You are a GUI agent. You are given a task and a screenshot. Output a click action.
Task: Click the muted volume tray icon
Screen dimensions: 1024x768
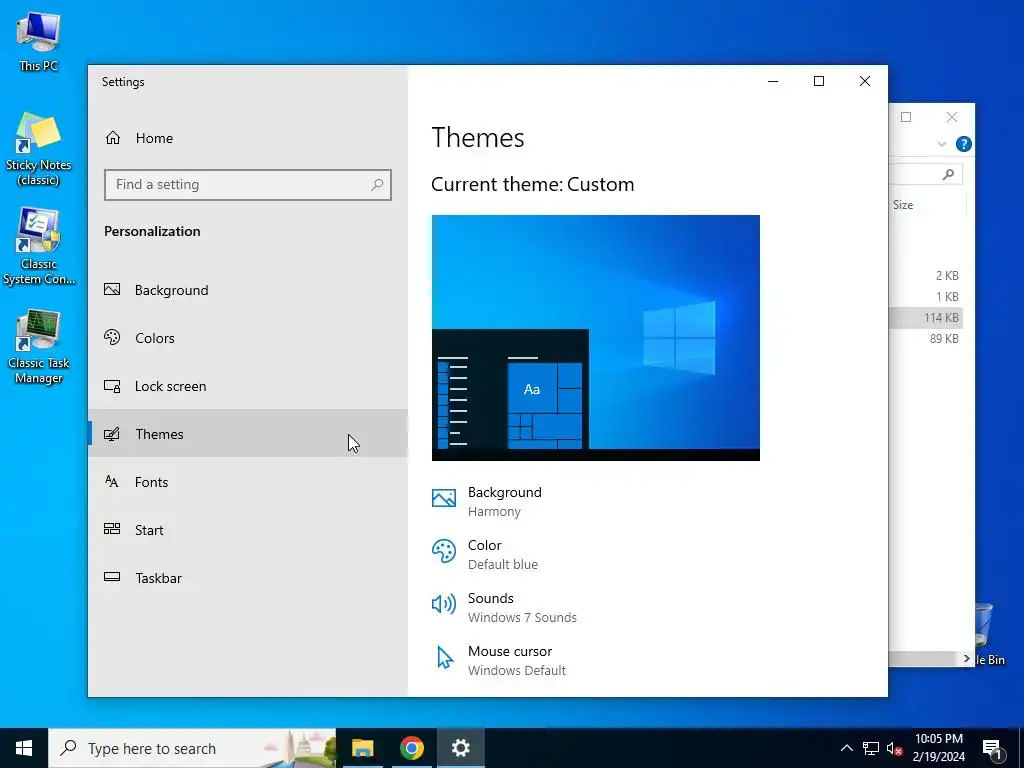[894, 748]
